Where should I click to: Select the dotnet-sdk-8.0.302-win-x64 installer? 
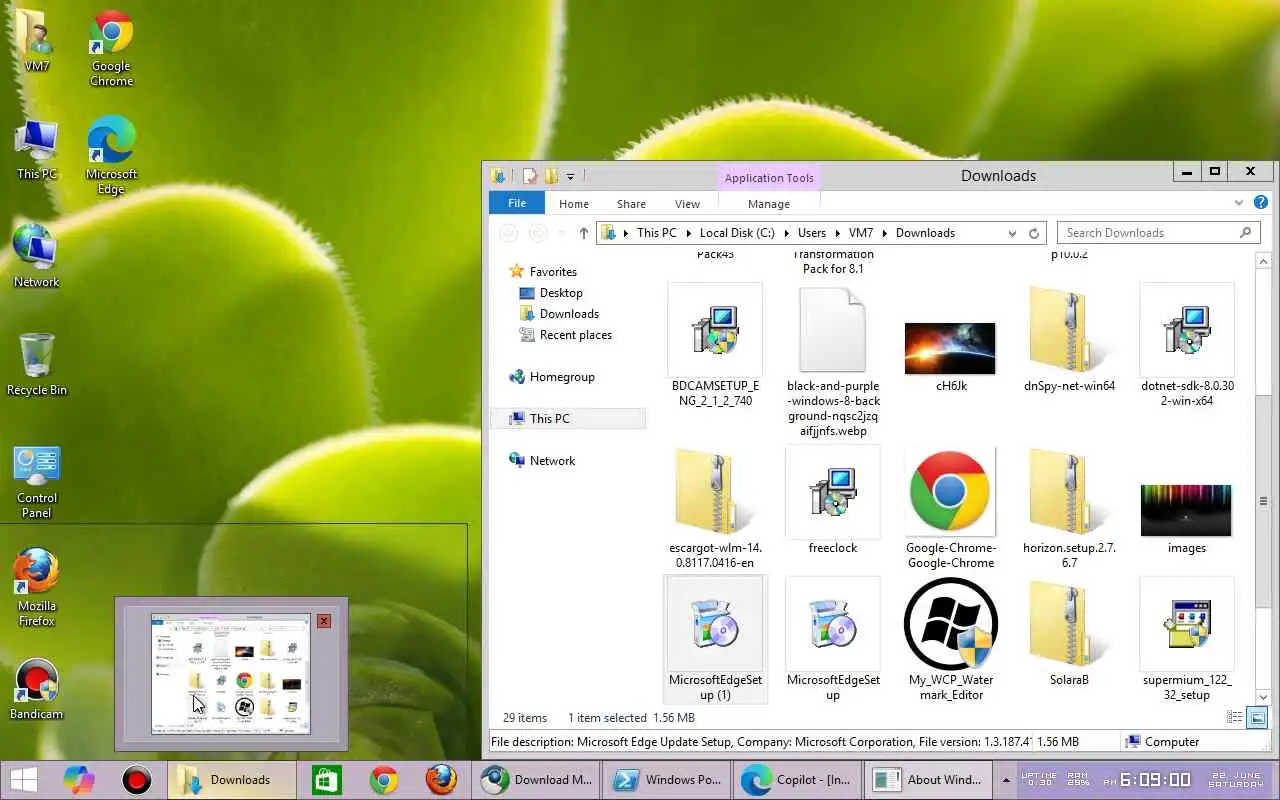[x=1187, y=345]
